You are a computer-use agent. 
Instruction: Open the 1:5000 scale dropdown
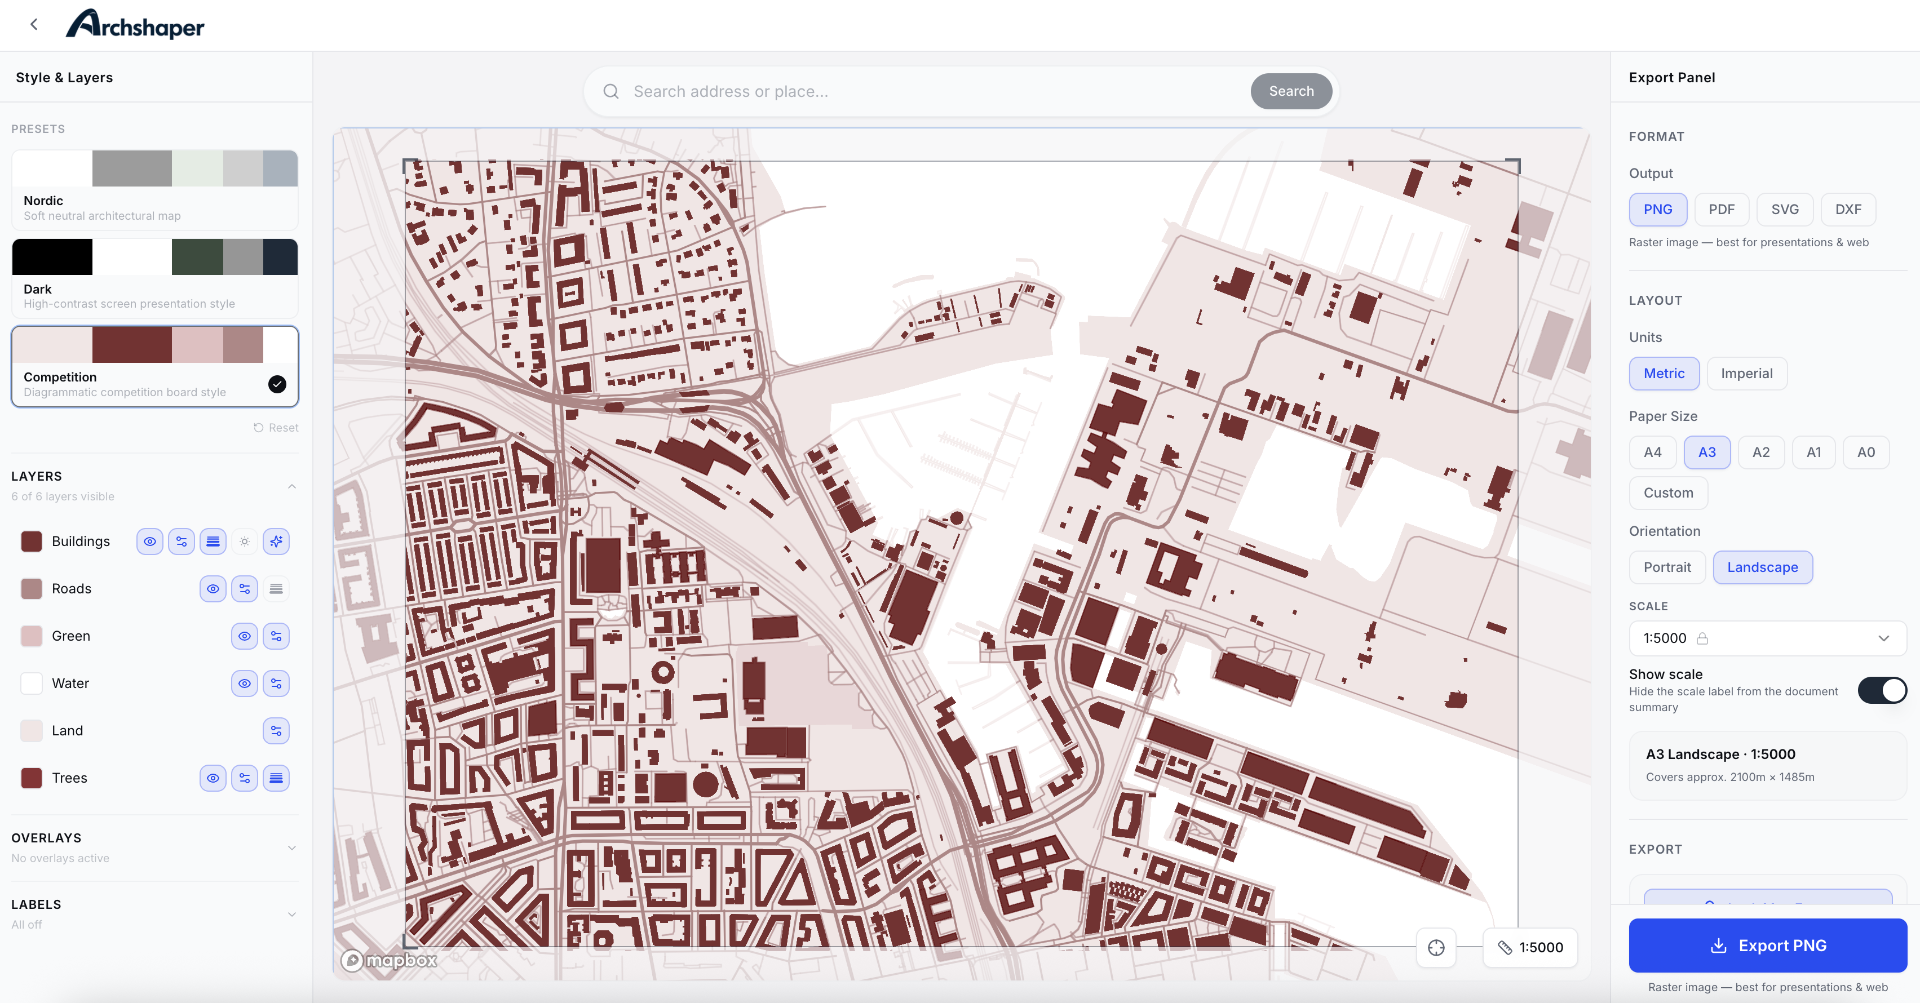[x=1767, y=638]
